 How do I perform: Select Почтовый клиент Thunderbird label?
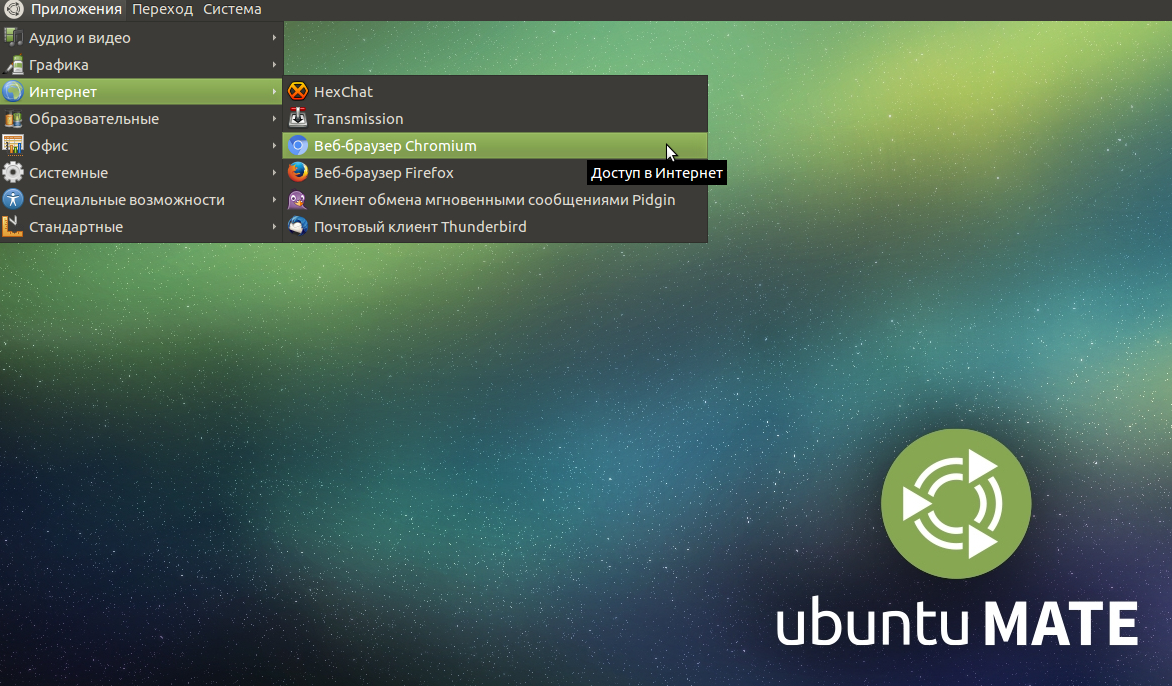(x=420, y=226)
